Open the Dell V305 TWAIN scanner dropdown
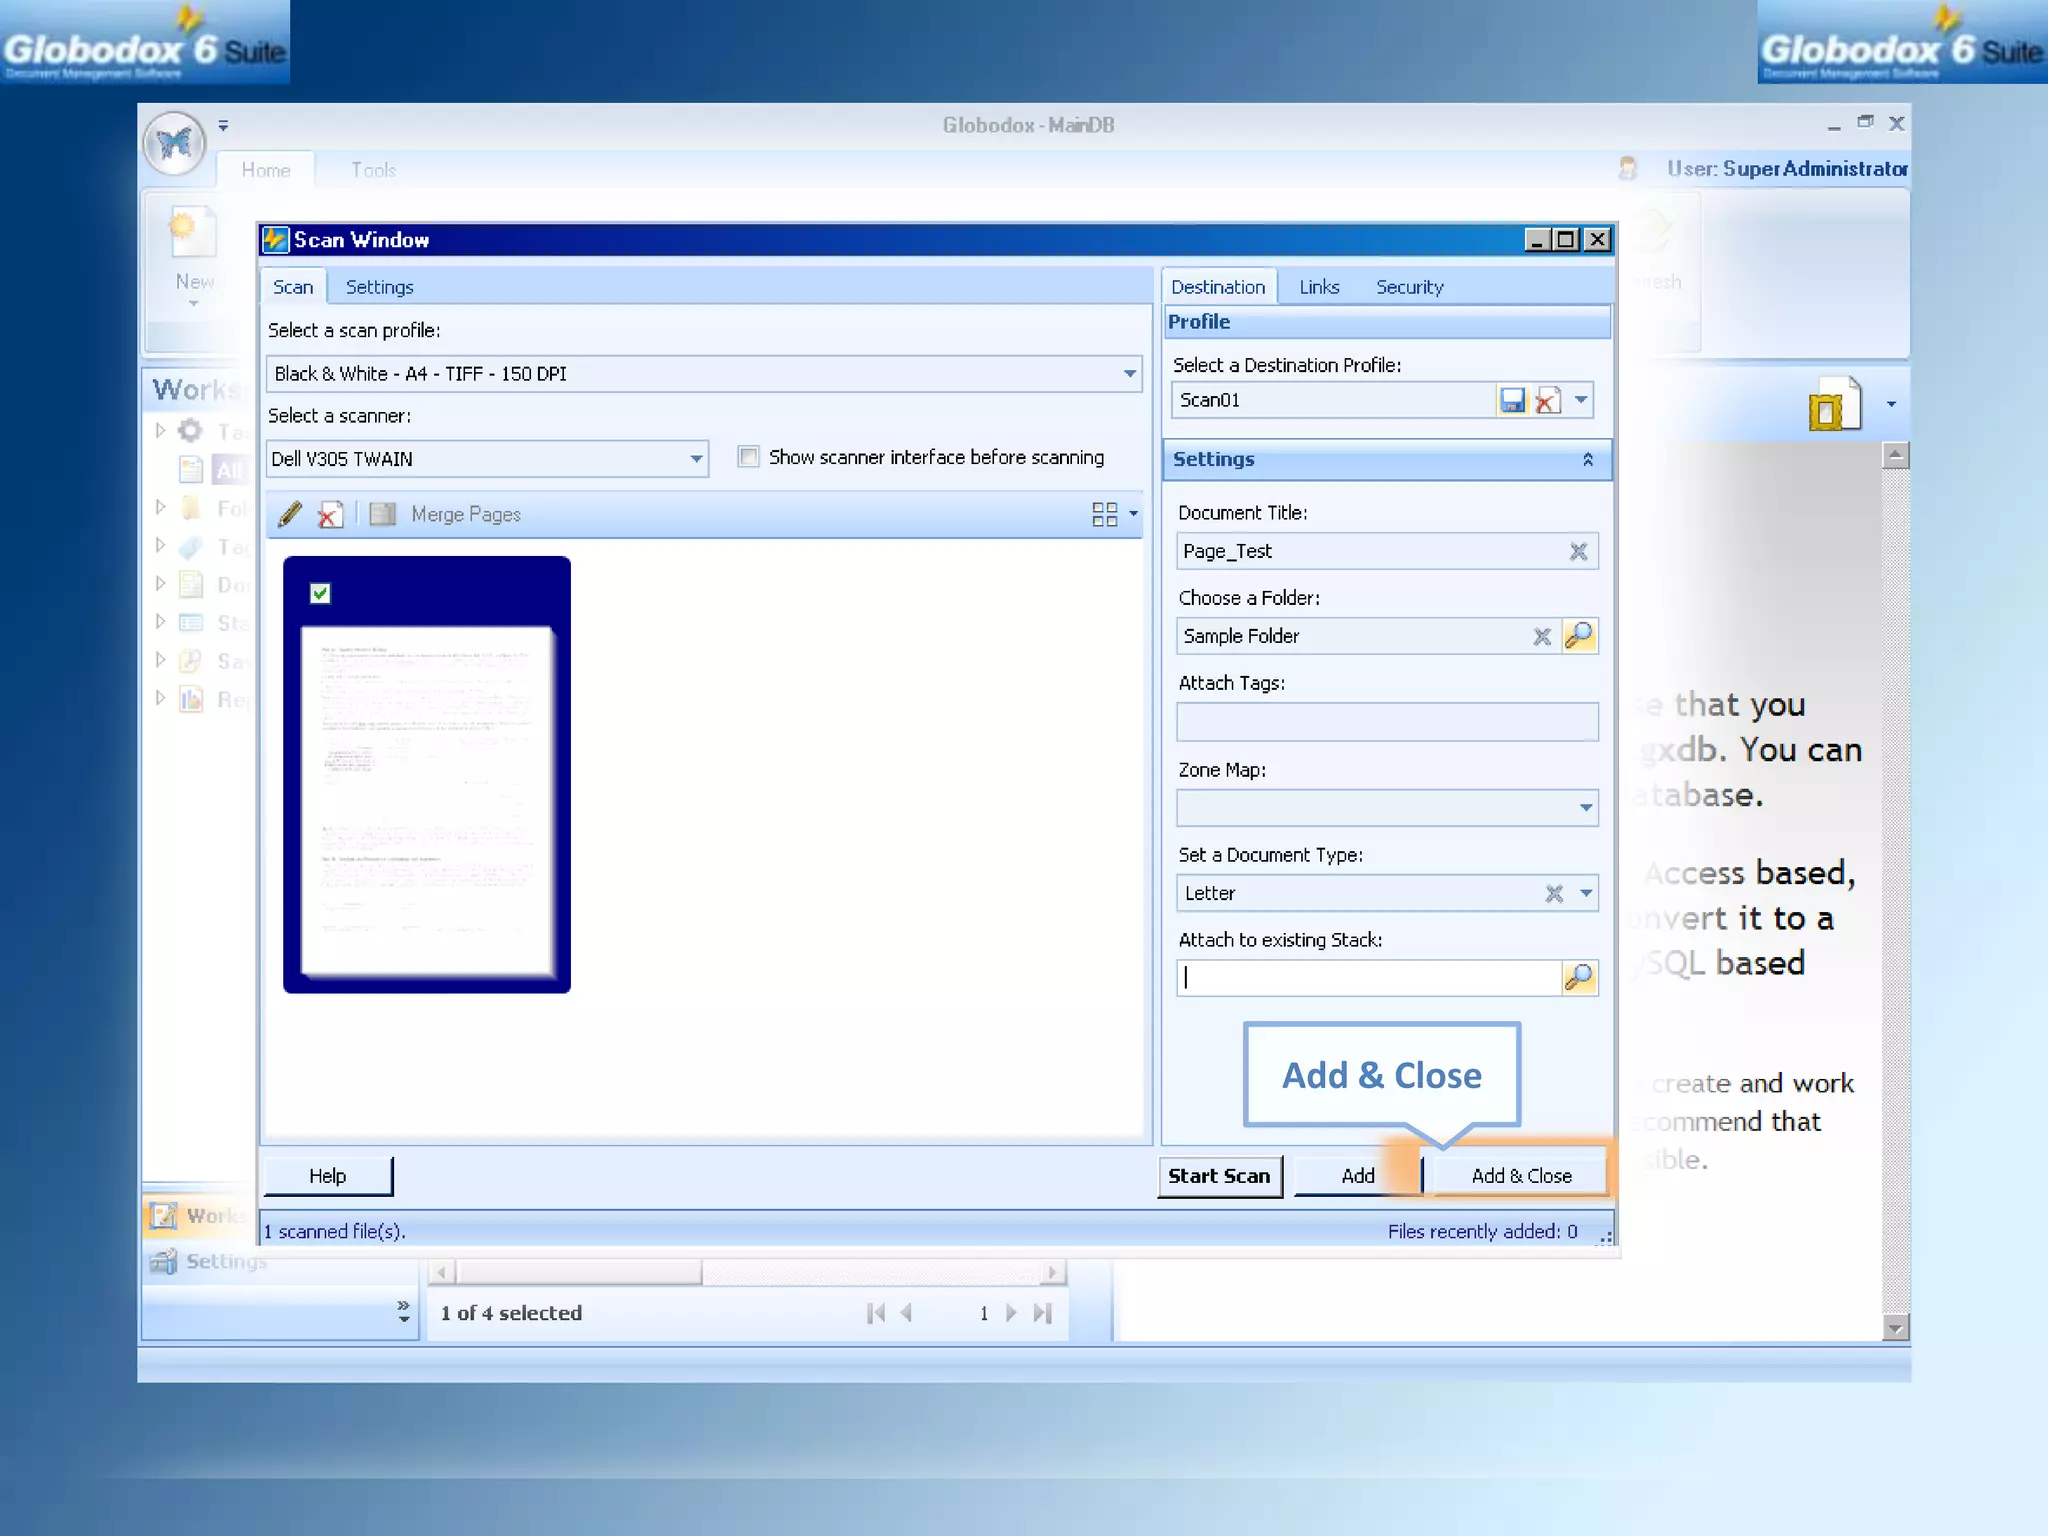Image resolution: width=2048 pixels, height=1536 pixels. pos(695,459)
